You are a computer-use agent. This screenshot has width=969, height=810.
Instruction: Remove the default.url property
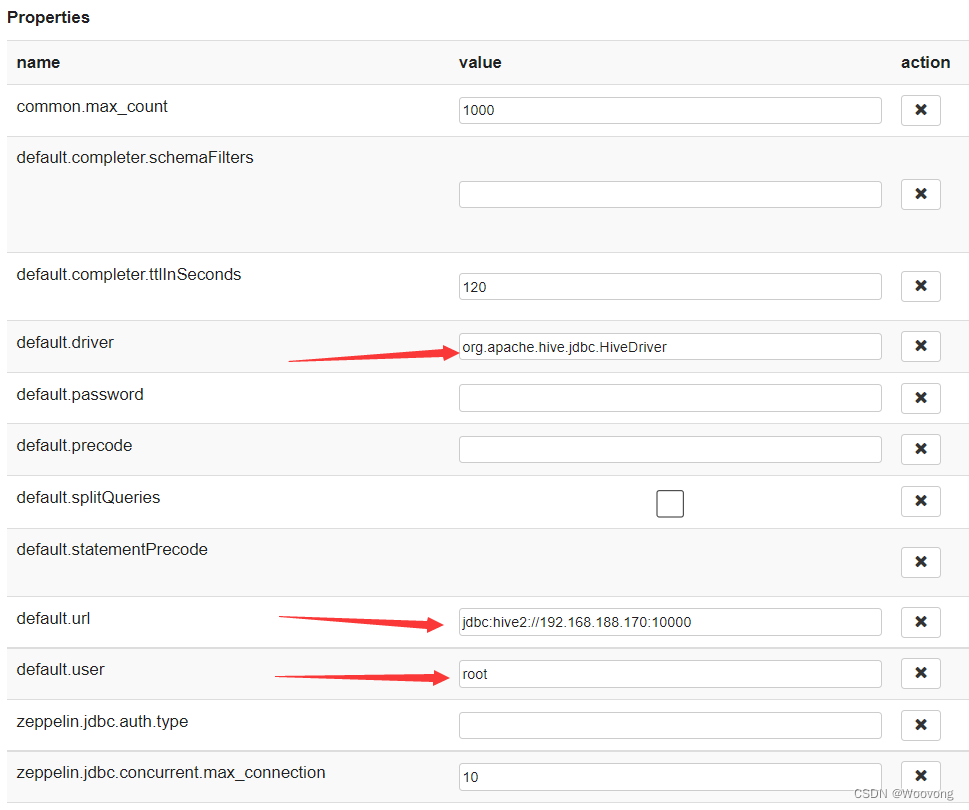[920, 621]
